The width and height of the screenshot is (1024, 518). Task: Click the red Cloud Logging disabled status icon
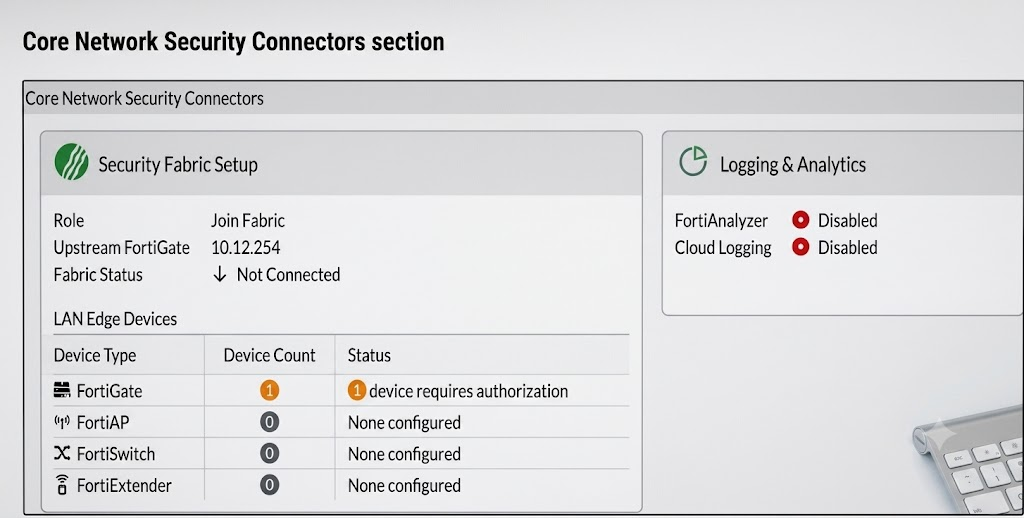pos(801,247)
